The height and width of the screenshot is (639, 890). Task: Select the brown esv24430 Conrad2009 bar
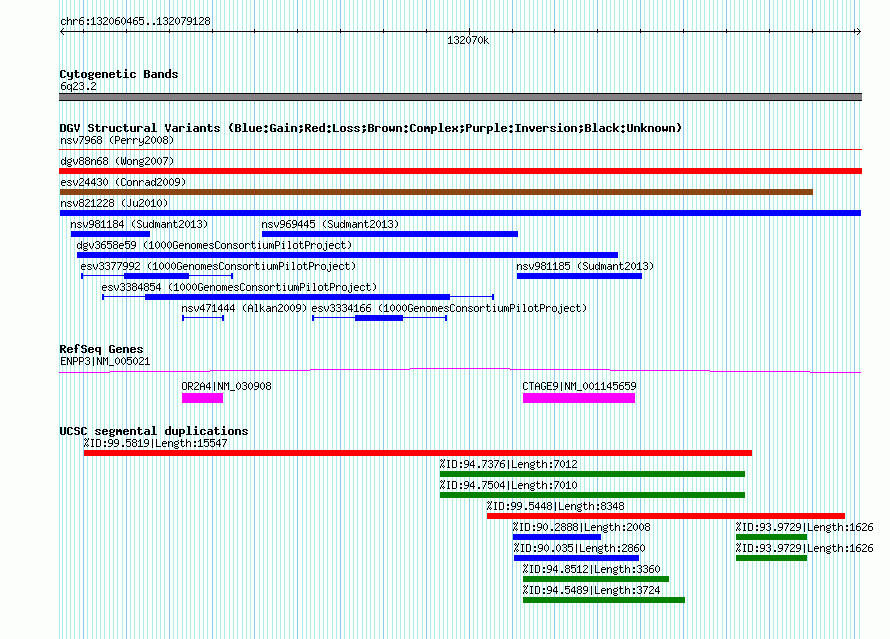coord(436,192)
